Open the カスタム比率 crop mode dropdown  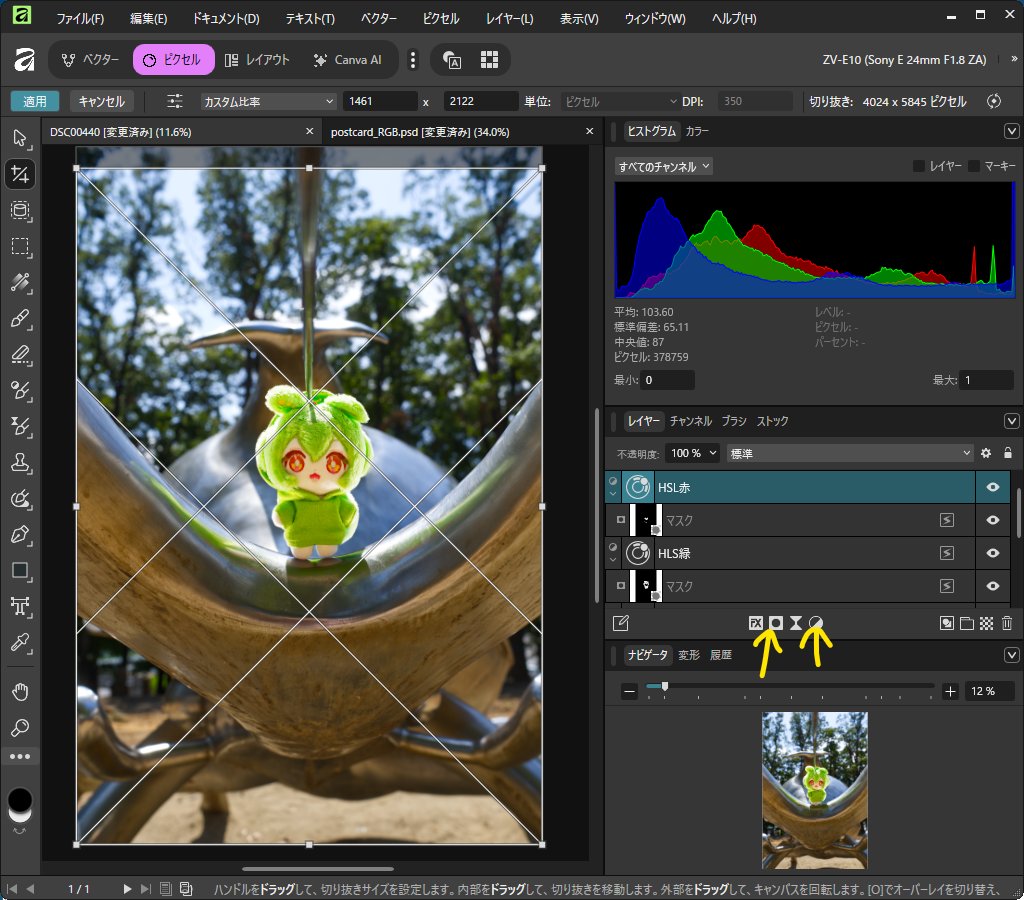point(268,101)
